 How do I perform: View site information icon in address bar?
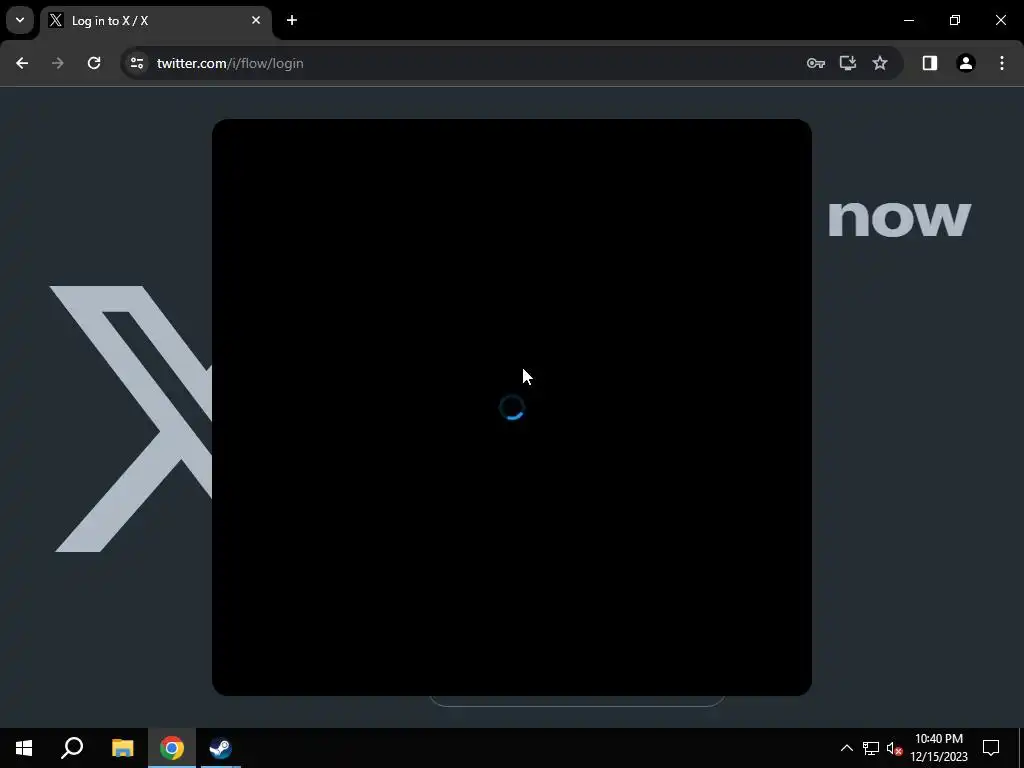pos(136,63)
